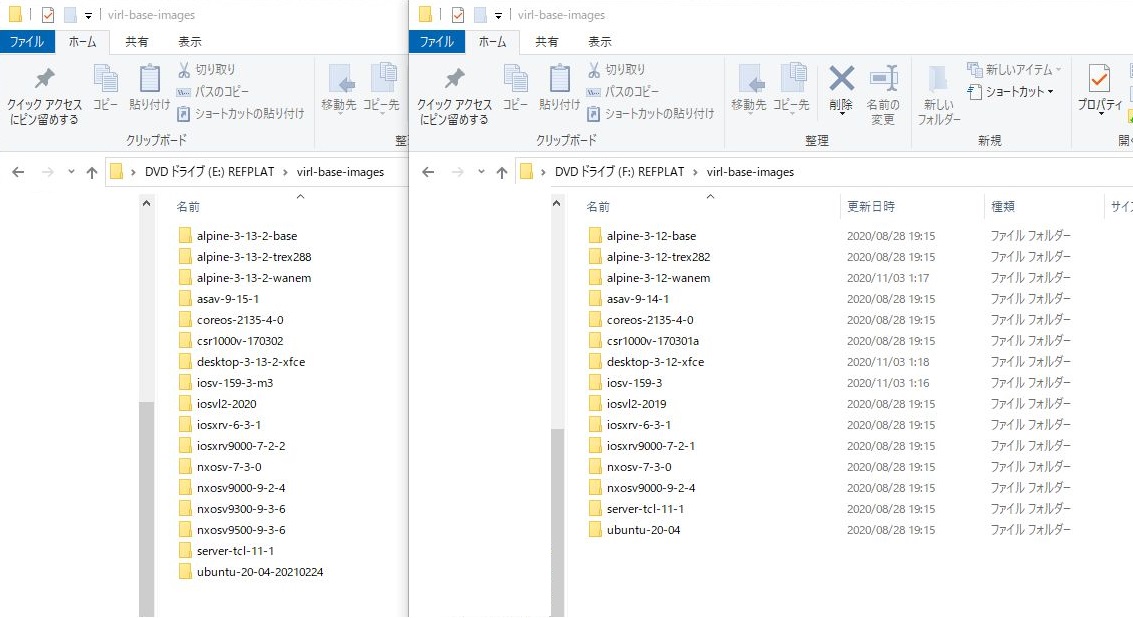Click left window nav pane scrollbar up arrow
This screenshot has height=618, width=1133.
click(x=147, y=204)
